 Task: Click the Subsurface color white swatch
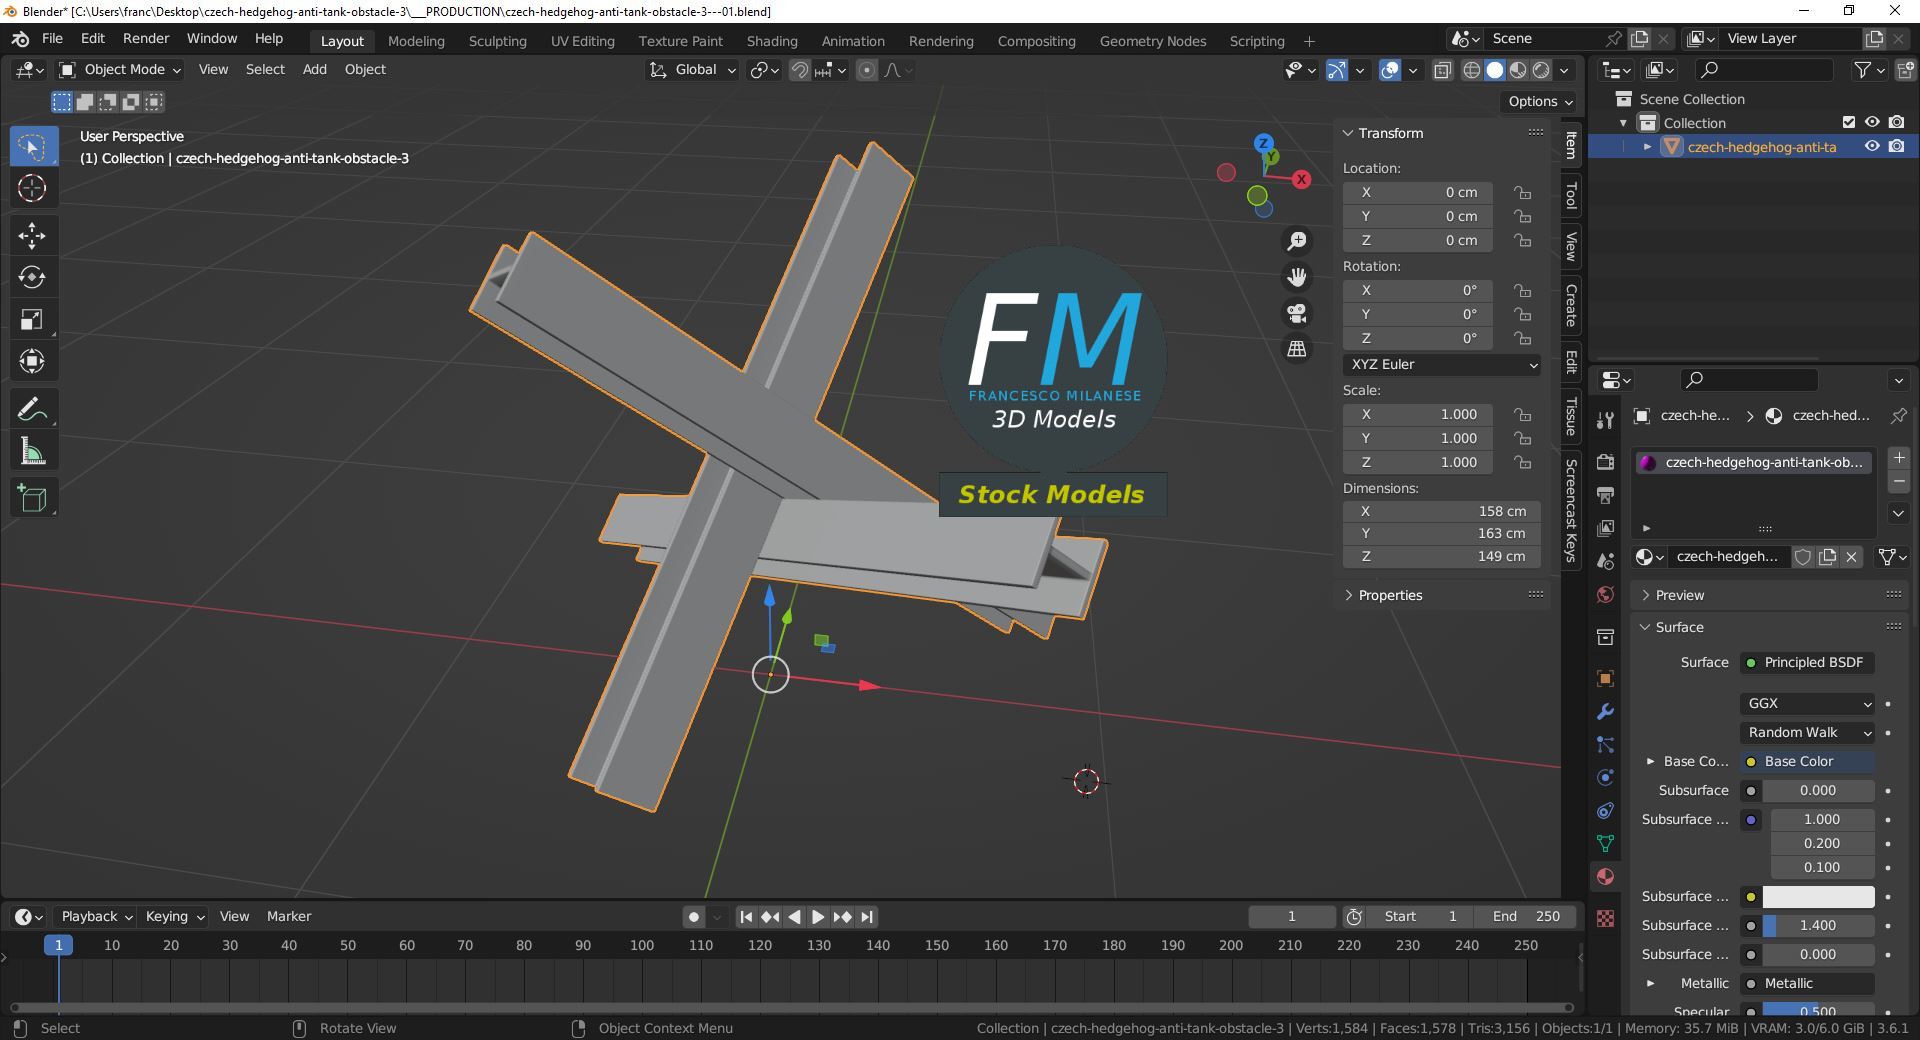click(1818, 896)
